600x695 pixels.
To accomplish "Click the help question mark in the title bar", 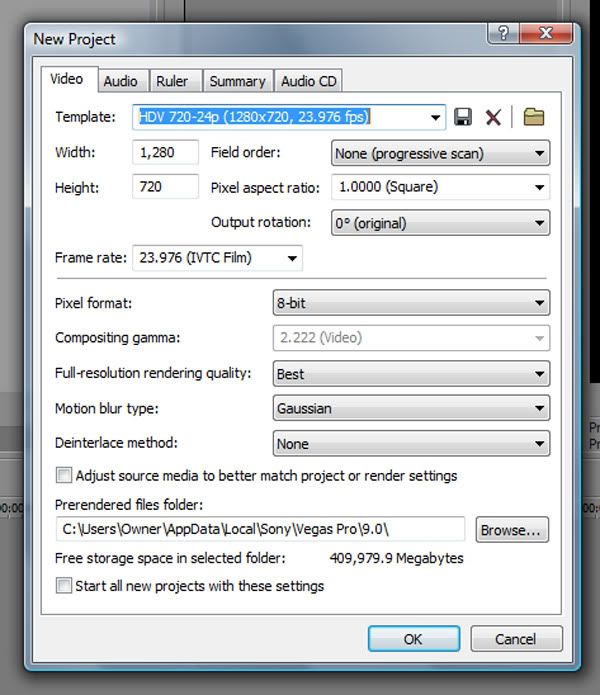I will (x=503, y=33).
